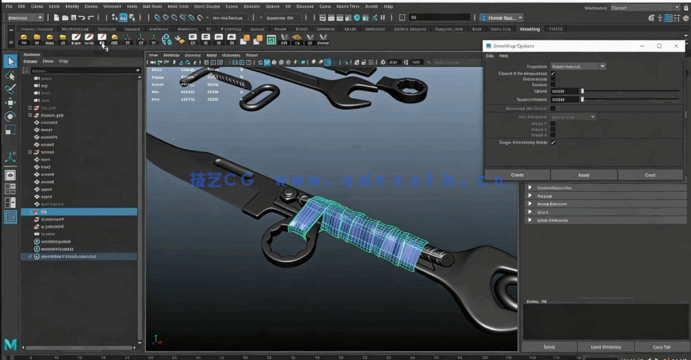Click the pause viewport icon in status line
The image size is (691, 360).
(383, 18)
